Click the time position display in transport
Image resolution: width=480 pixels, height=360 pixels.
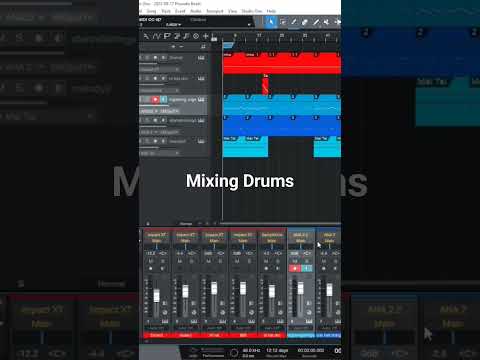pyautogui.click(x=310, y=350)
